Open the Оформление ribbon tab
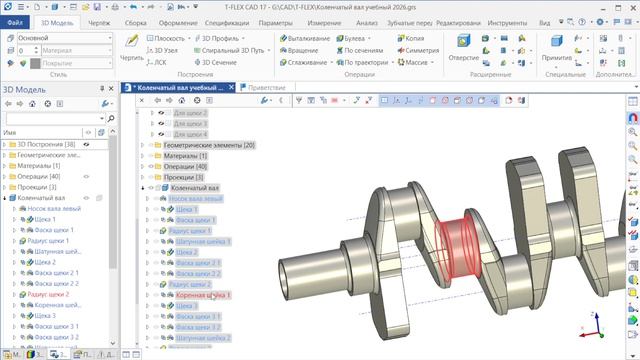The image size is (640, 360). (x=178, y=23)
